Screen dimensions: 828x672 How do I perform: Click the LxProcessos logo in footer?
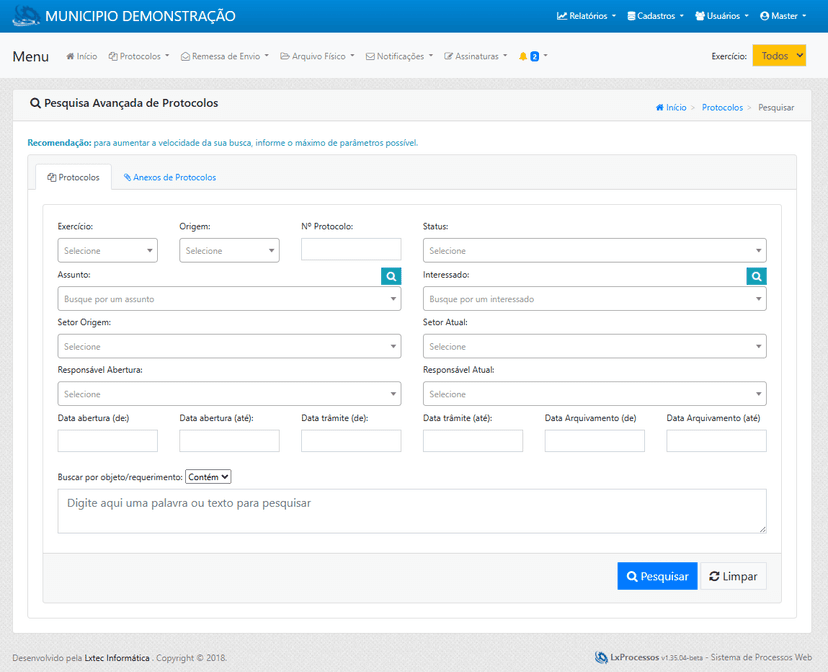point(601,657)
